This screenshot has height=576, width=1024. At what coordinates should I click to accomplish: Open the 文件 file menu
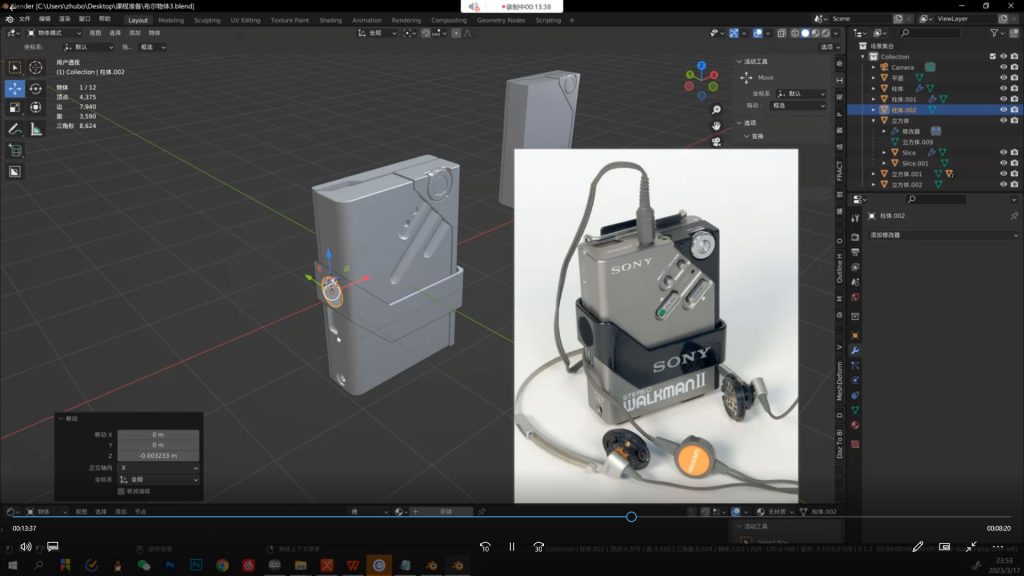[x=24, y=19]
